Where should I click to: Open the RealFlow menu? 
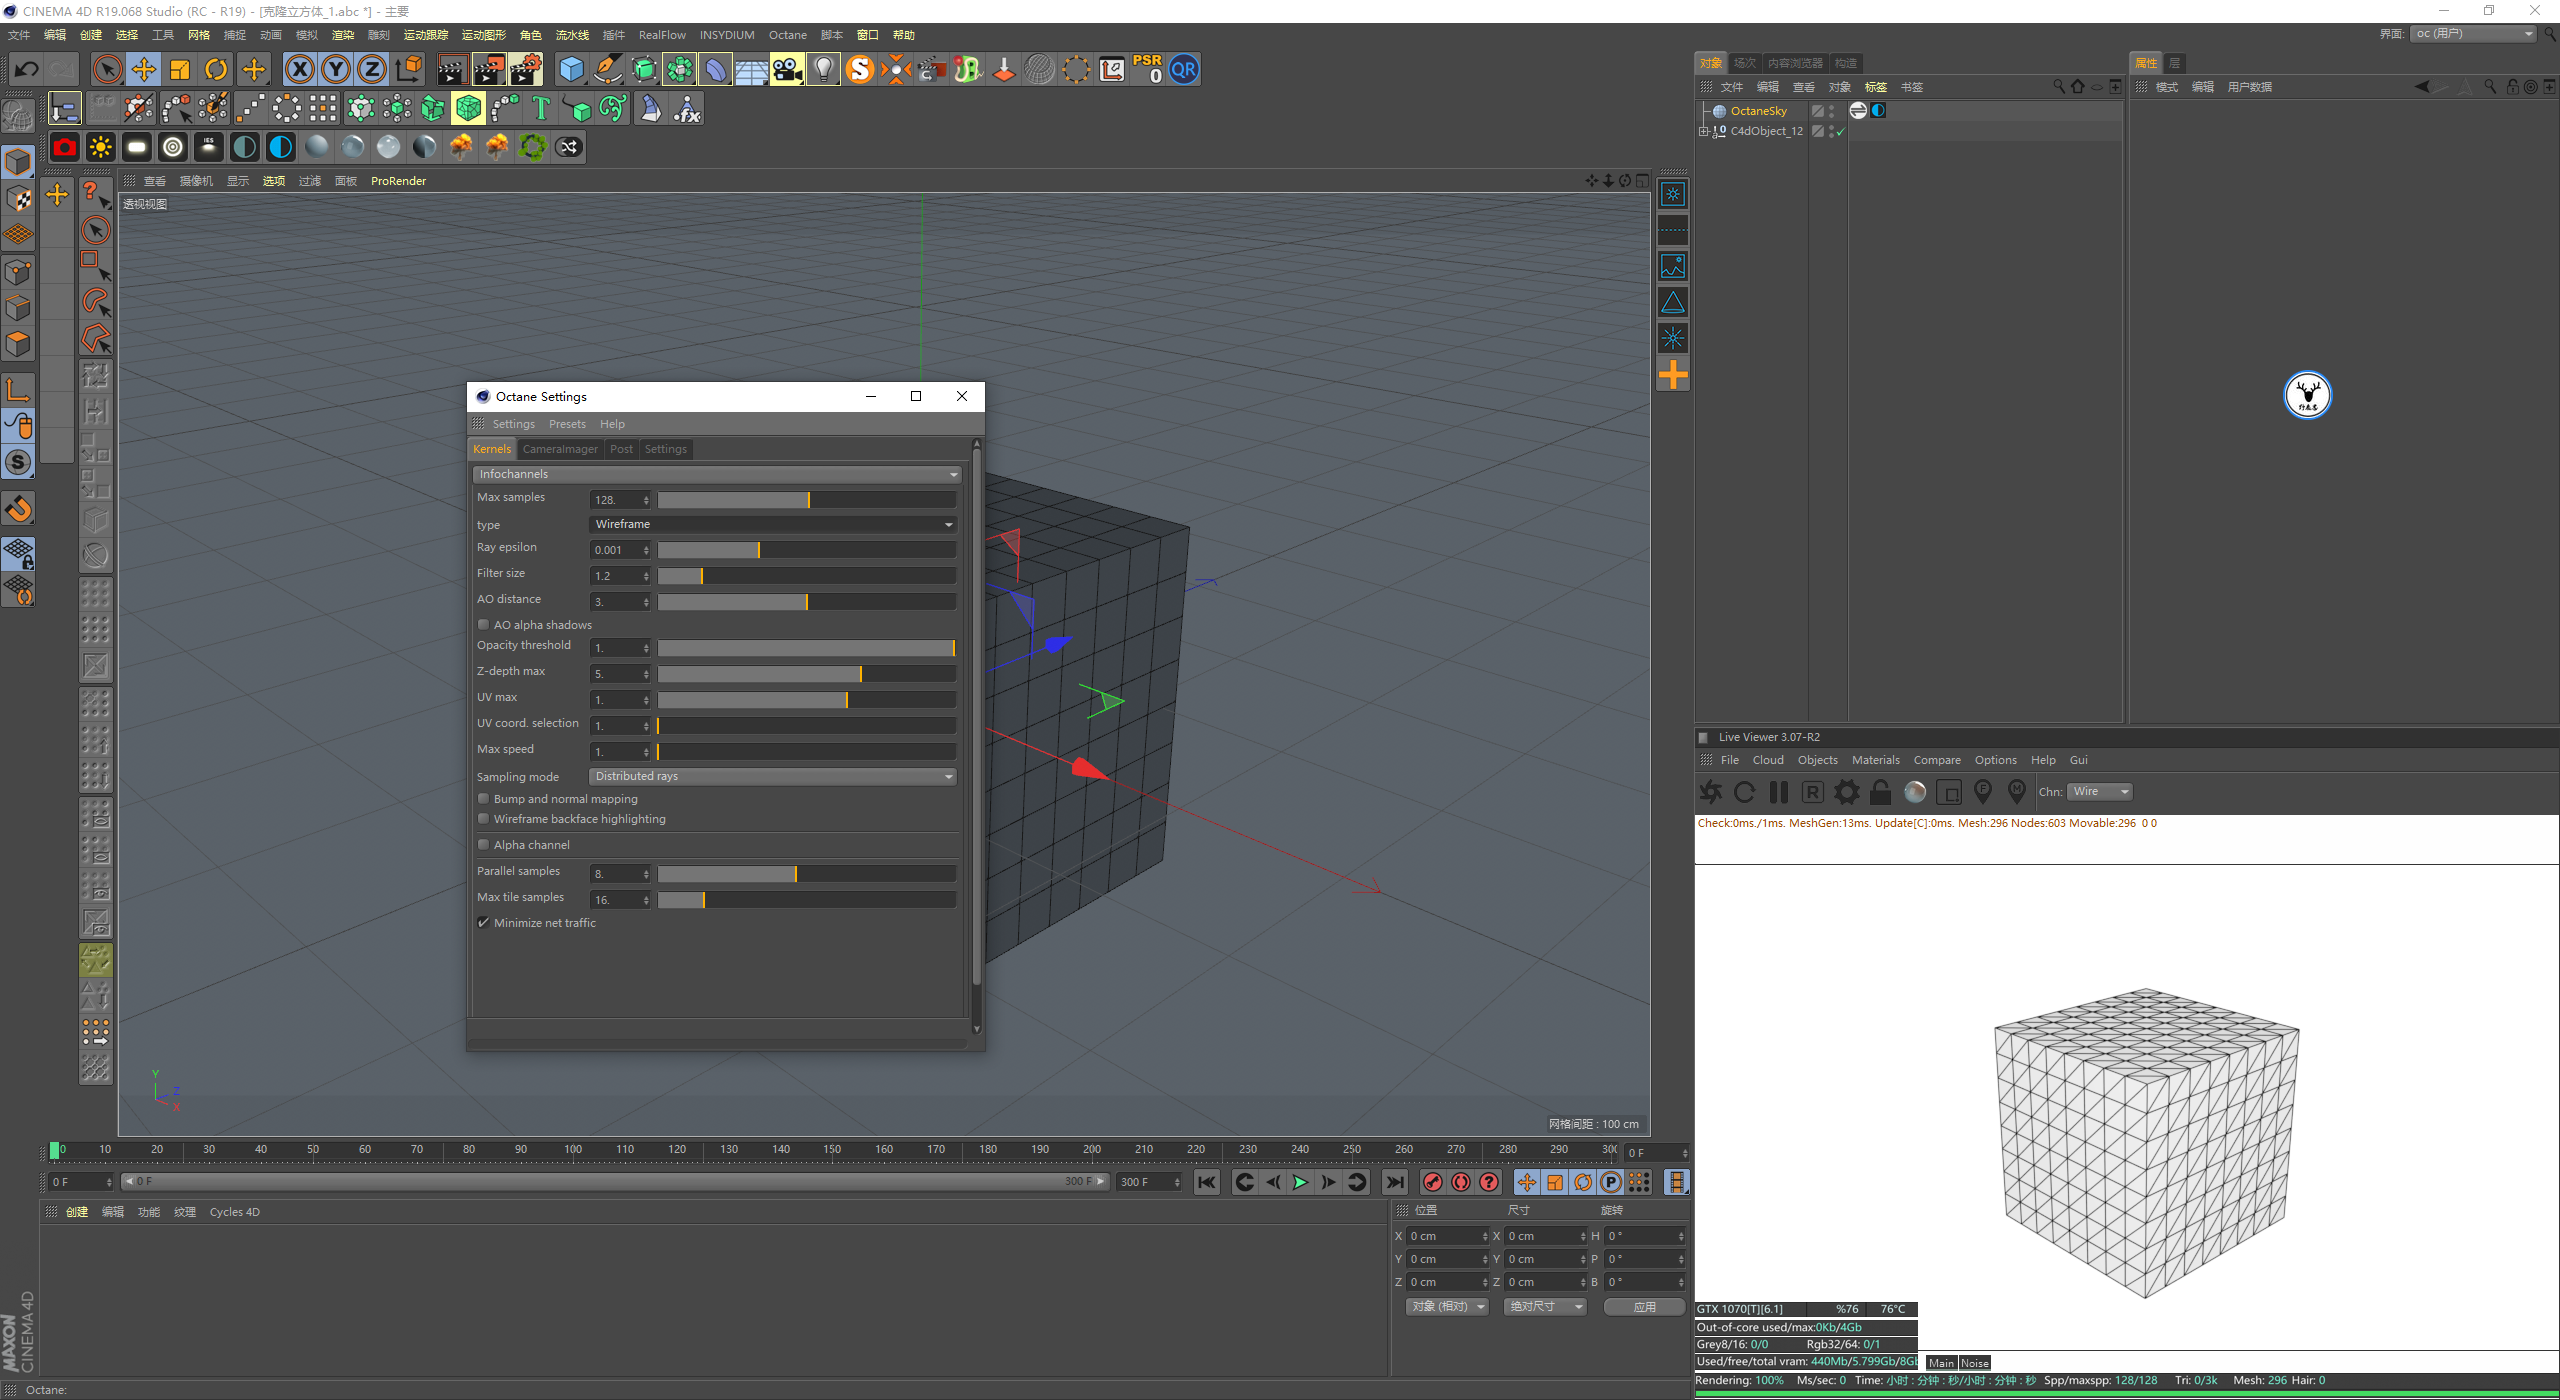pyautogui.click(x=662, y=35)
